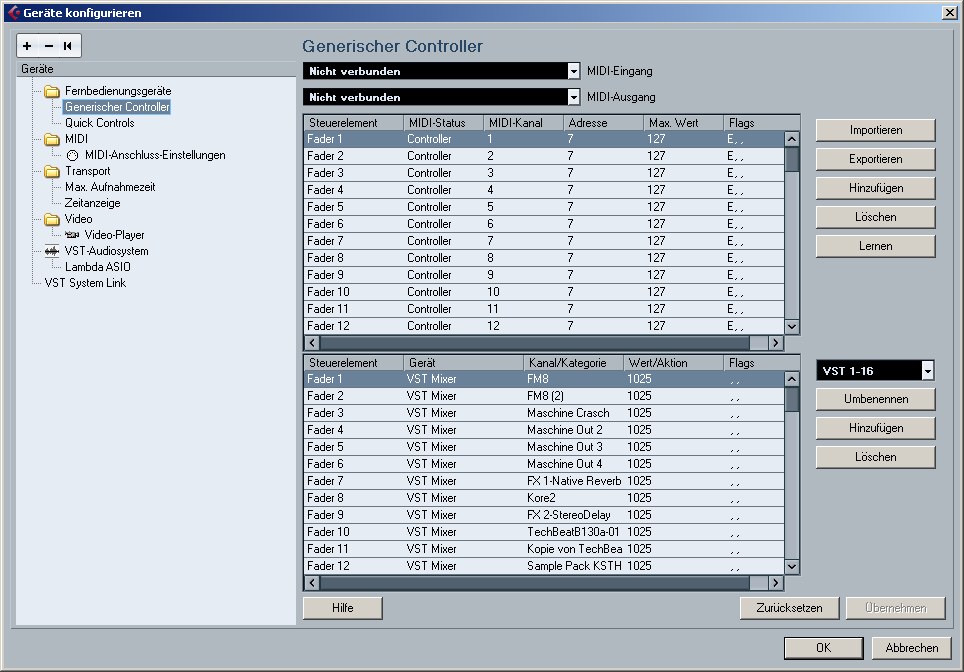
Task: Click the lower Hinzufügen button below Umbenennen
Action: tap(875, 428)
